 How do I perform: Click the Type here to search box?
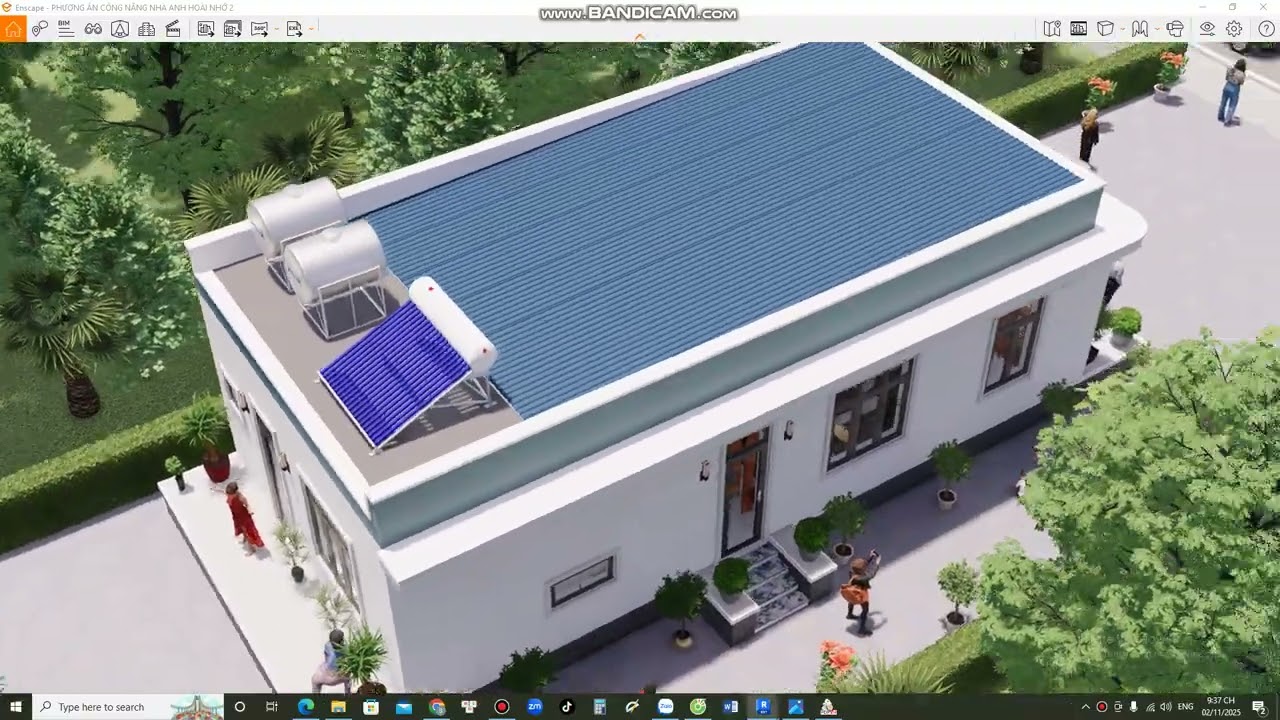coord(128,707)
